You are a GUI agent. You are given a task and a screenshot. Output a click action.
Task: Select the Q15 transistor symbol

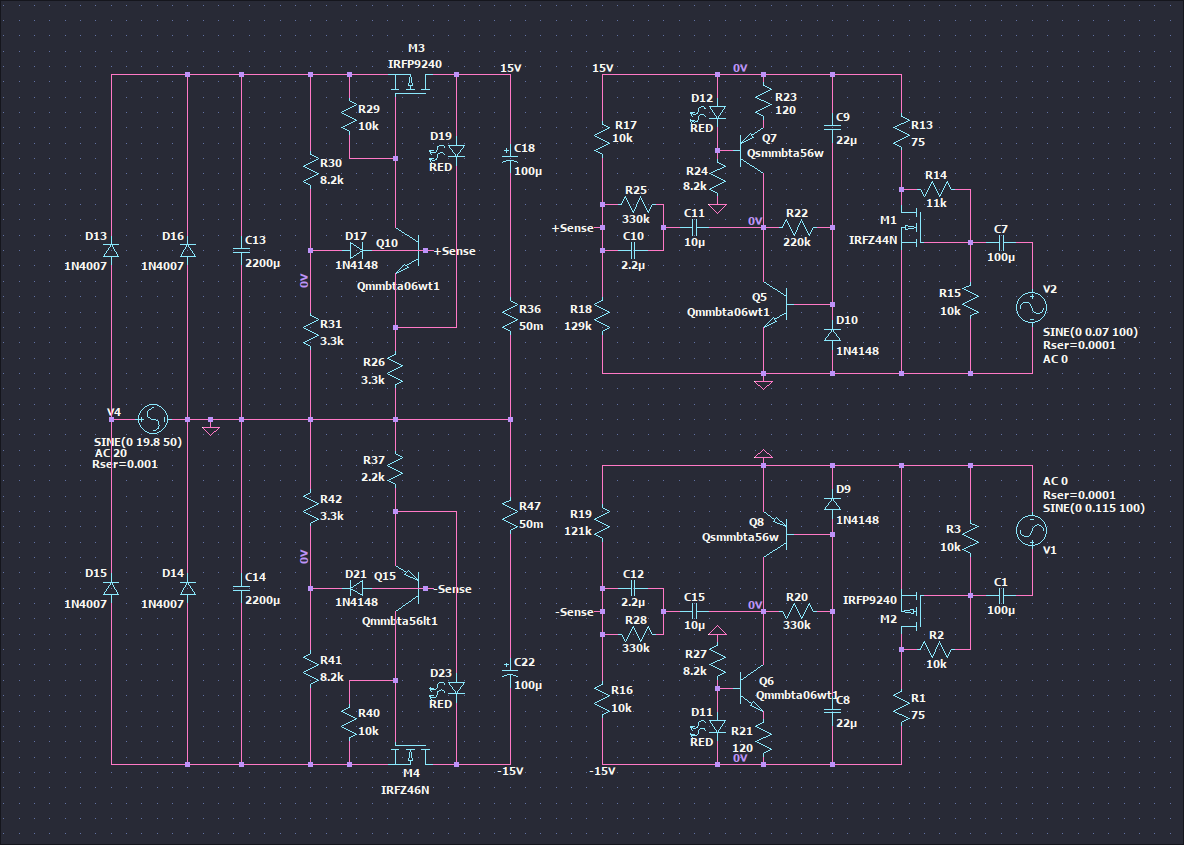(409, 587)
